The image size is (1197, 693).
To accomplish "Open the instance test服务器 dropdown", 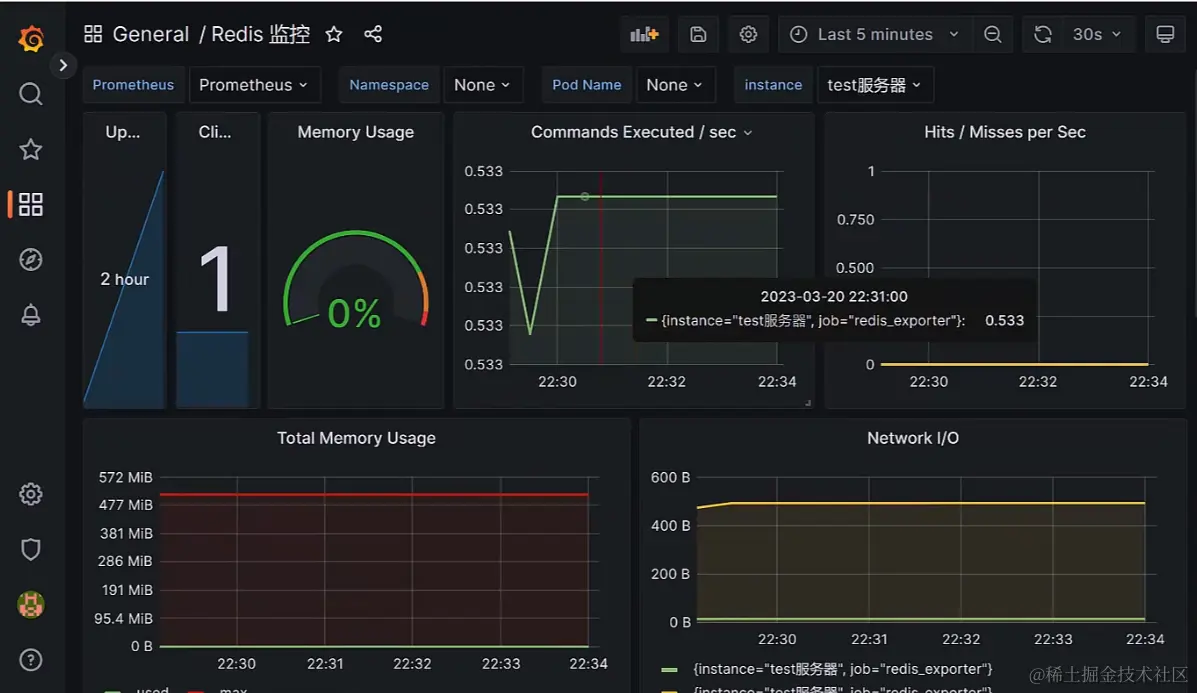I will (x=874, y=85).
